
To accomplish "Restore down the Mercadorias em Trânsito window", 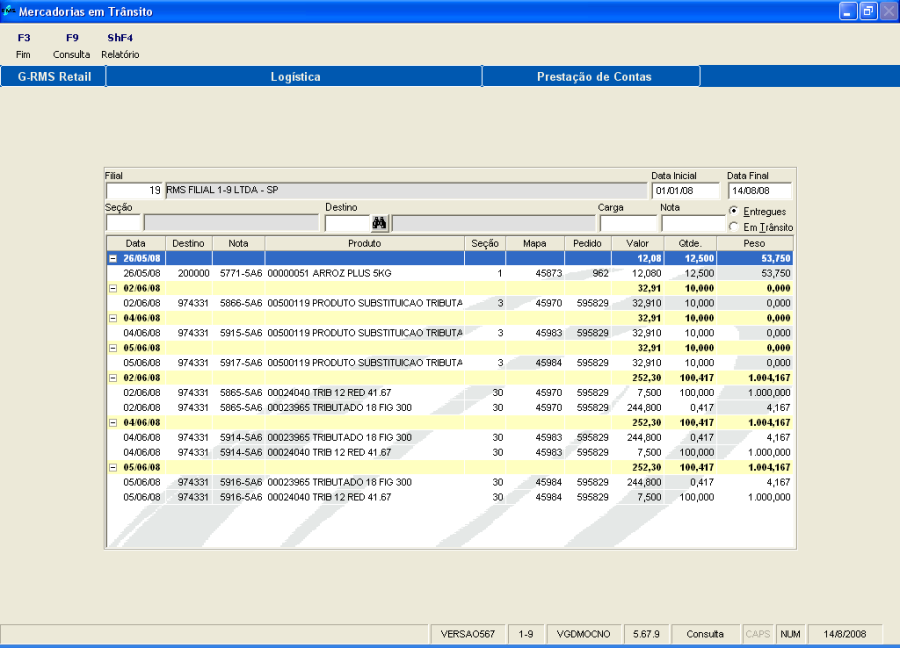I will [x=868, y=11].
